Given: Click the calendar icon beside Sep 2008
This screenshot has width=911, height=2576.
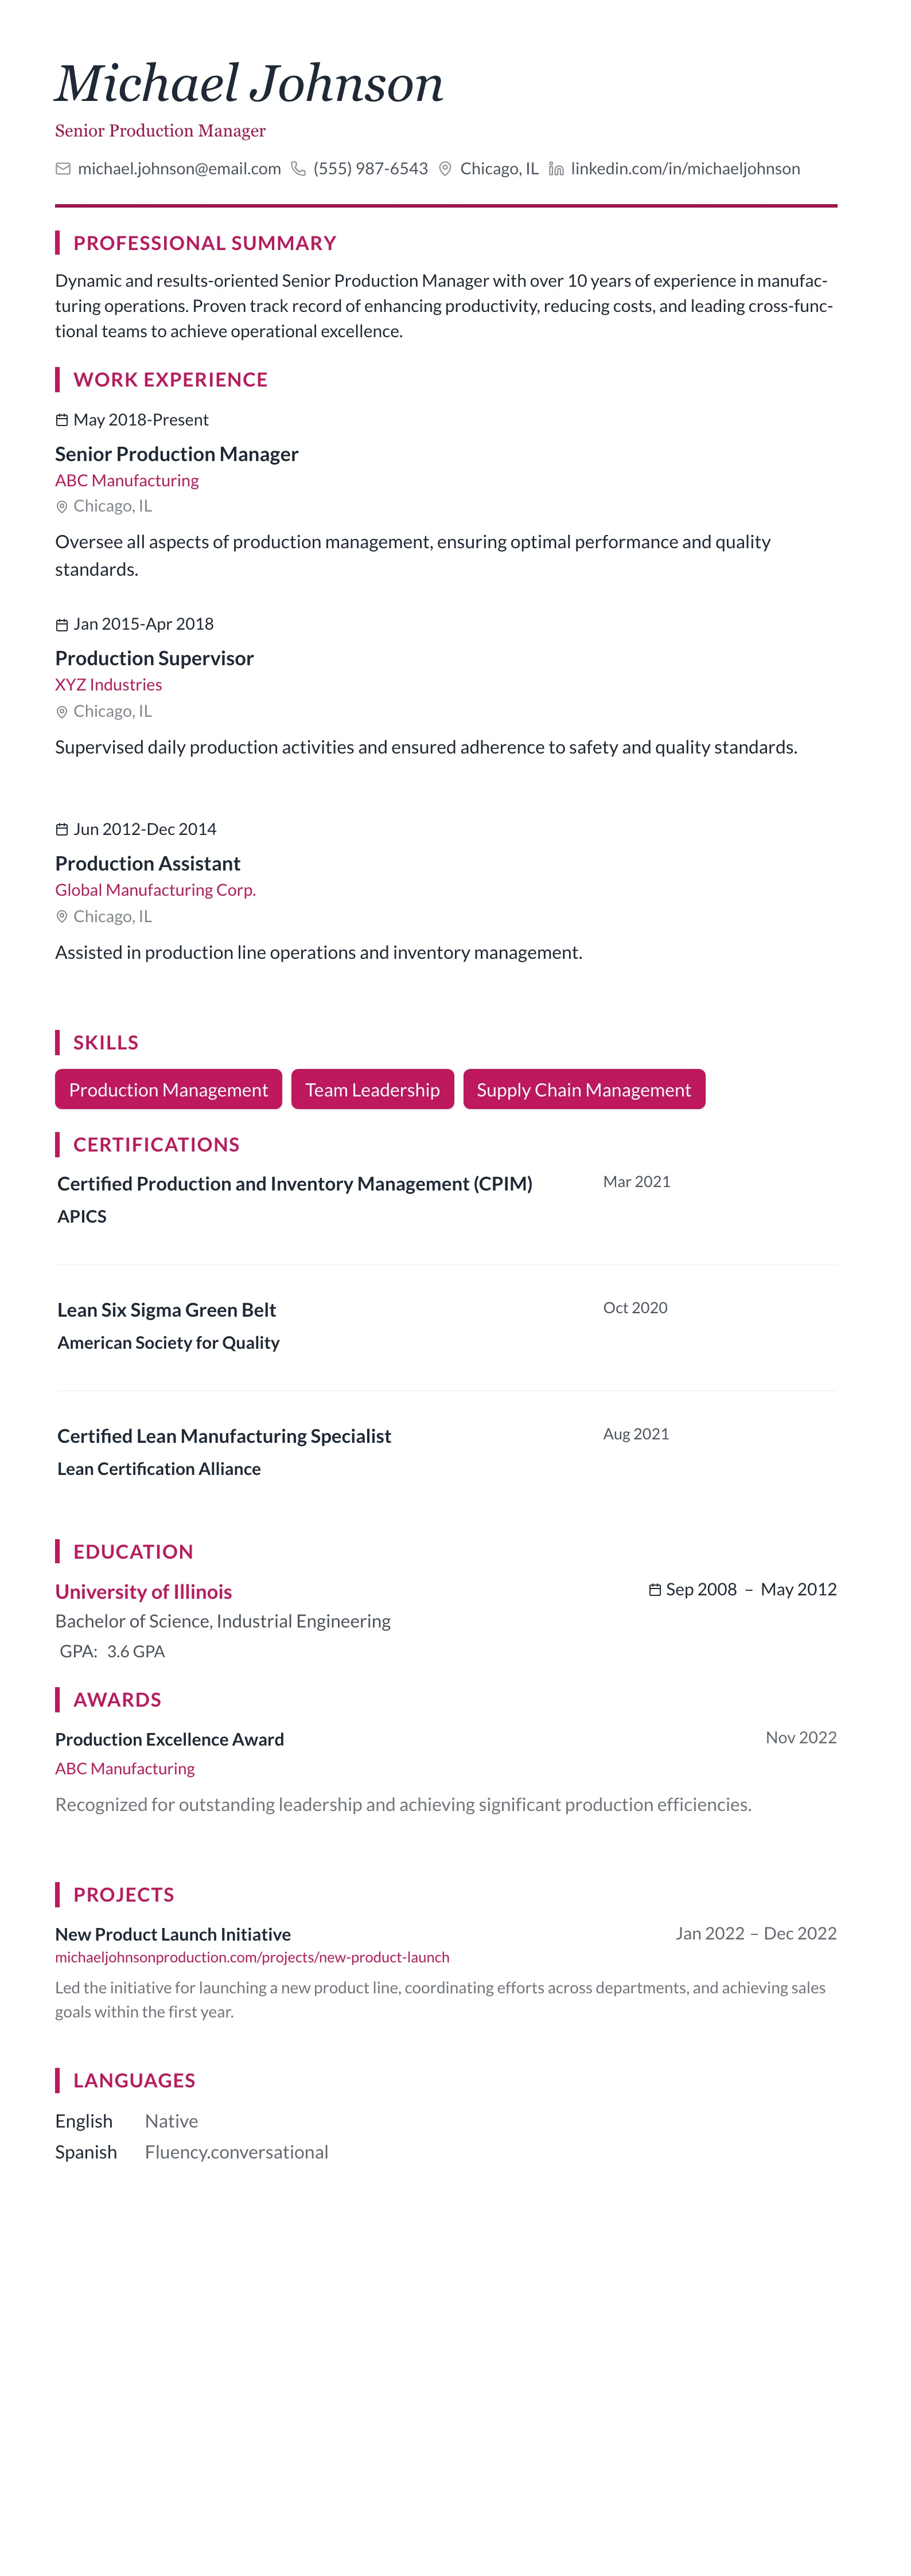Looking at the screenshot, I should click(655, 1590).
